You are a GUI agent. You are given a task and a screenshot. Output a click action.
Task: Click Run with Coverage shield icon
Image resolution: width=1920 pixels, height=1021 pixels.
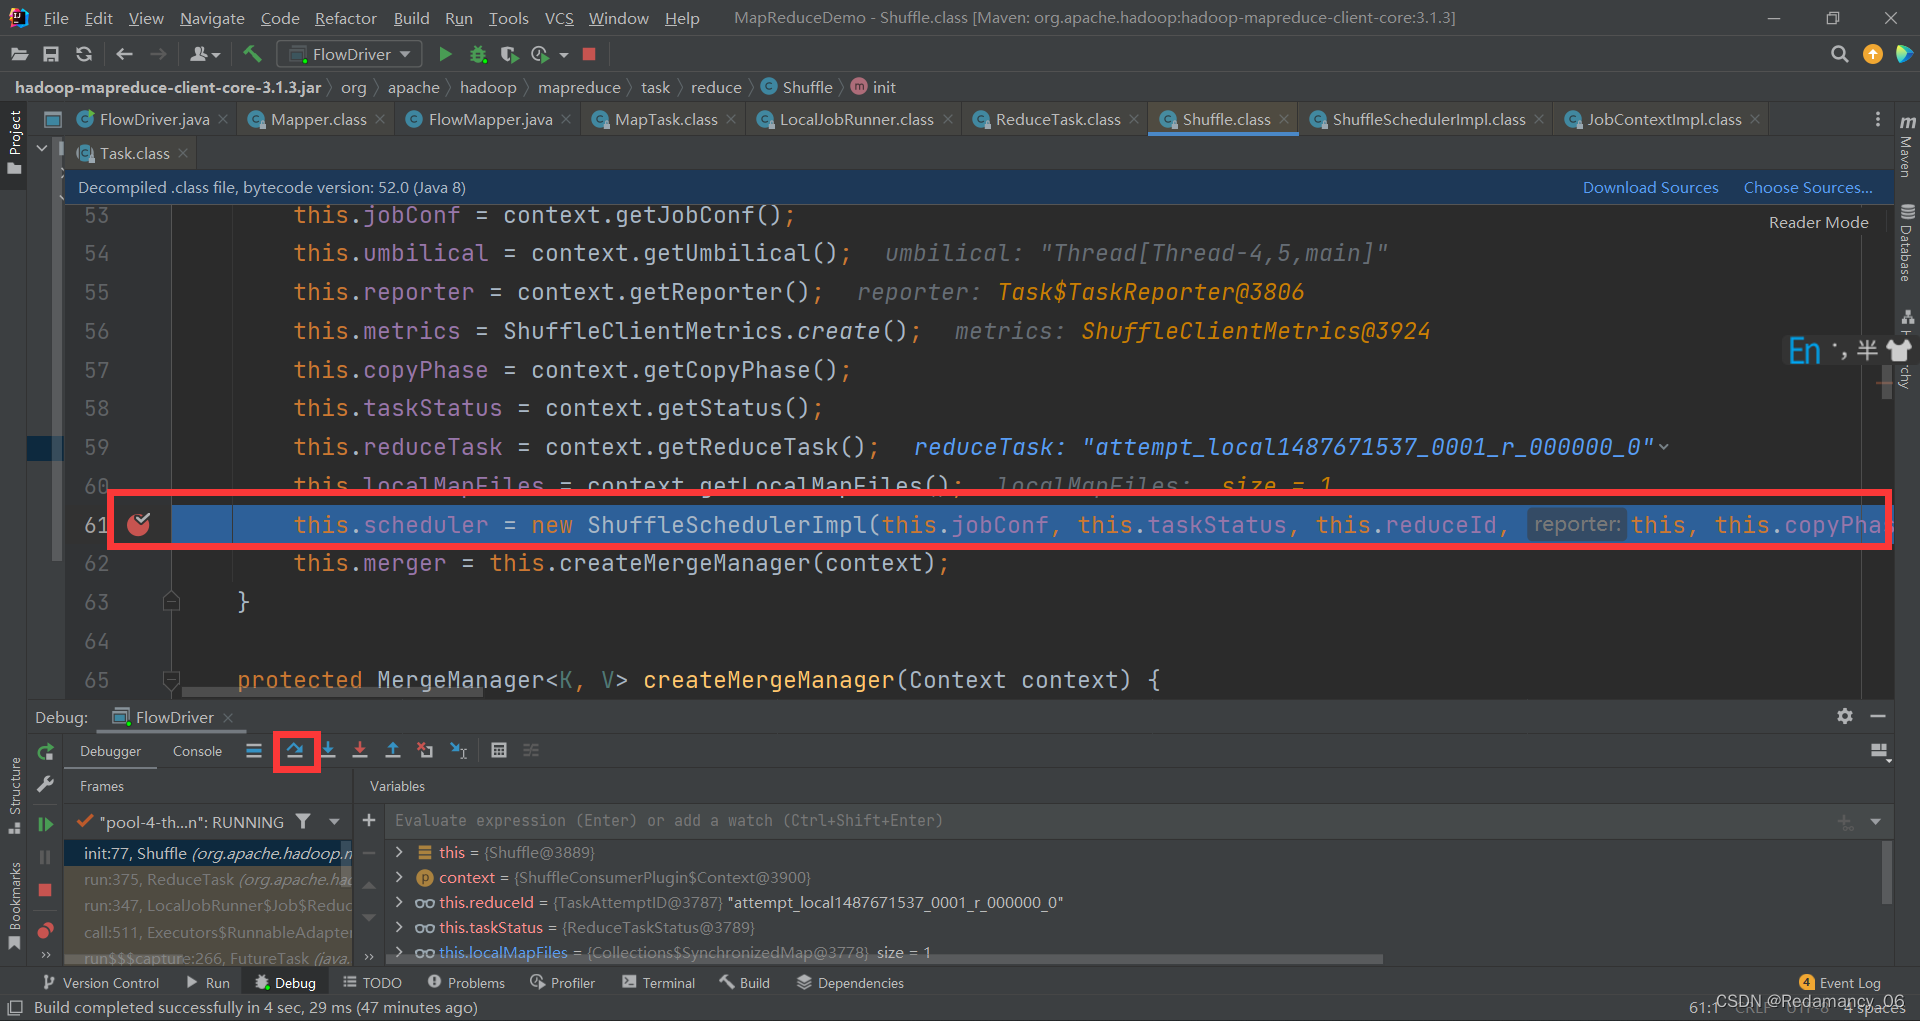pos(509,54)
